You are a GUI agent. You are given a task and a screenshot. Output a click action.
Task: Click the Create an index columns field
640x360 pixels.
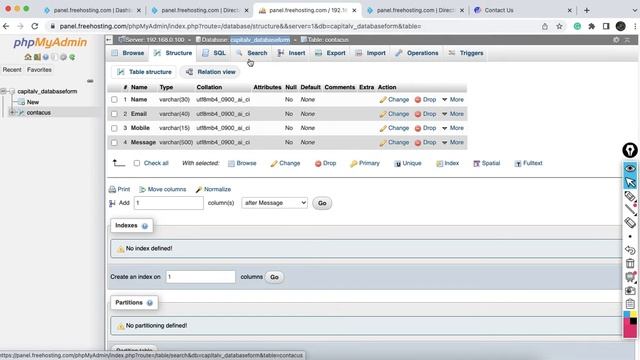tap(200, 277)
